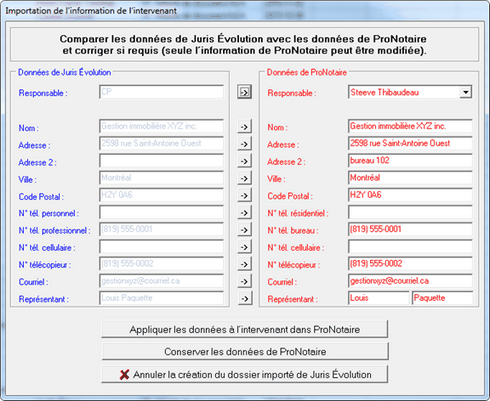Choose Conserver les données de ProNotaire
This screenshot has width=490, height=401.
click(x=245, y=352)
